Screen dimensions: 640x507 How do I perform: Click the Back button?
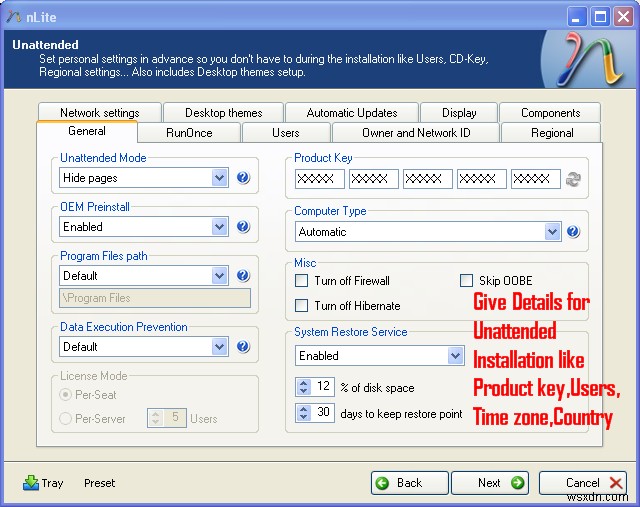(x=409, y=483)
